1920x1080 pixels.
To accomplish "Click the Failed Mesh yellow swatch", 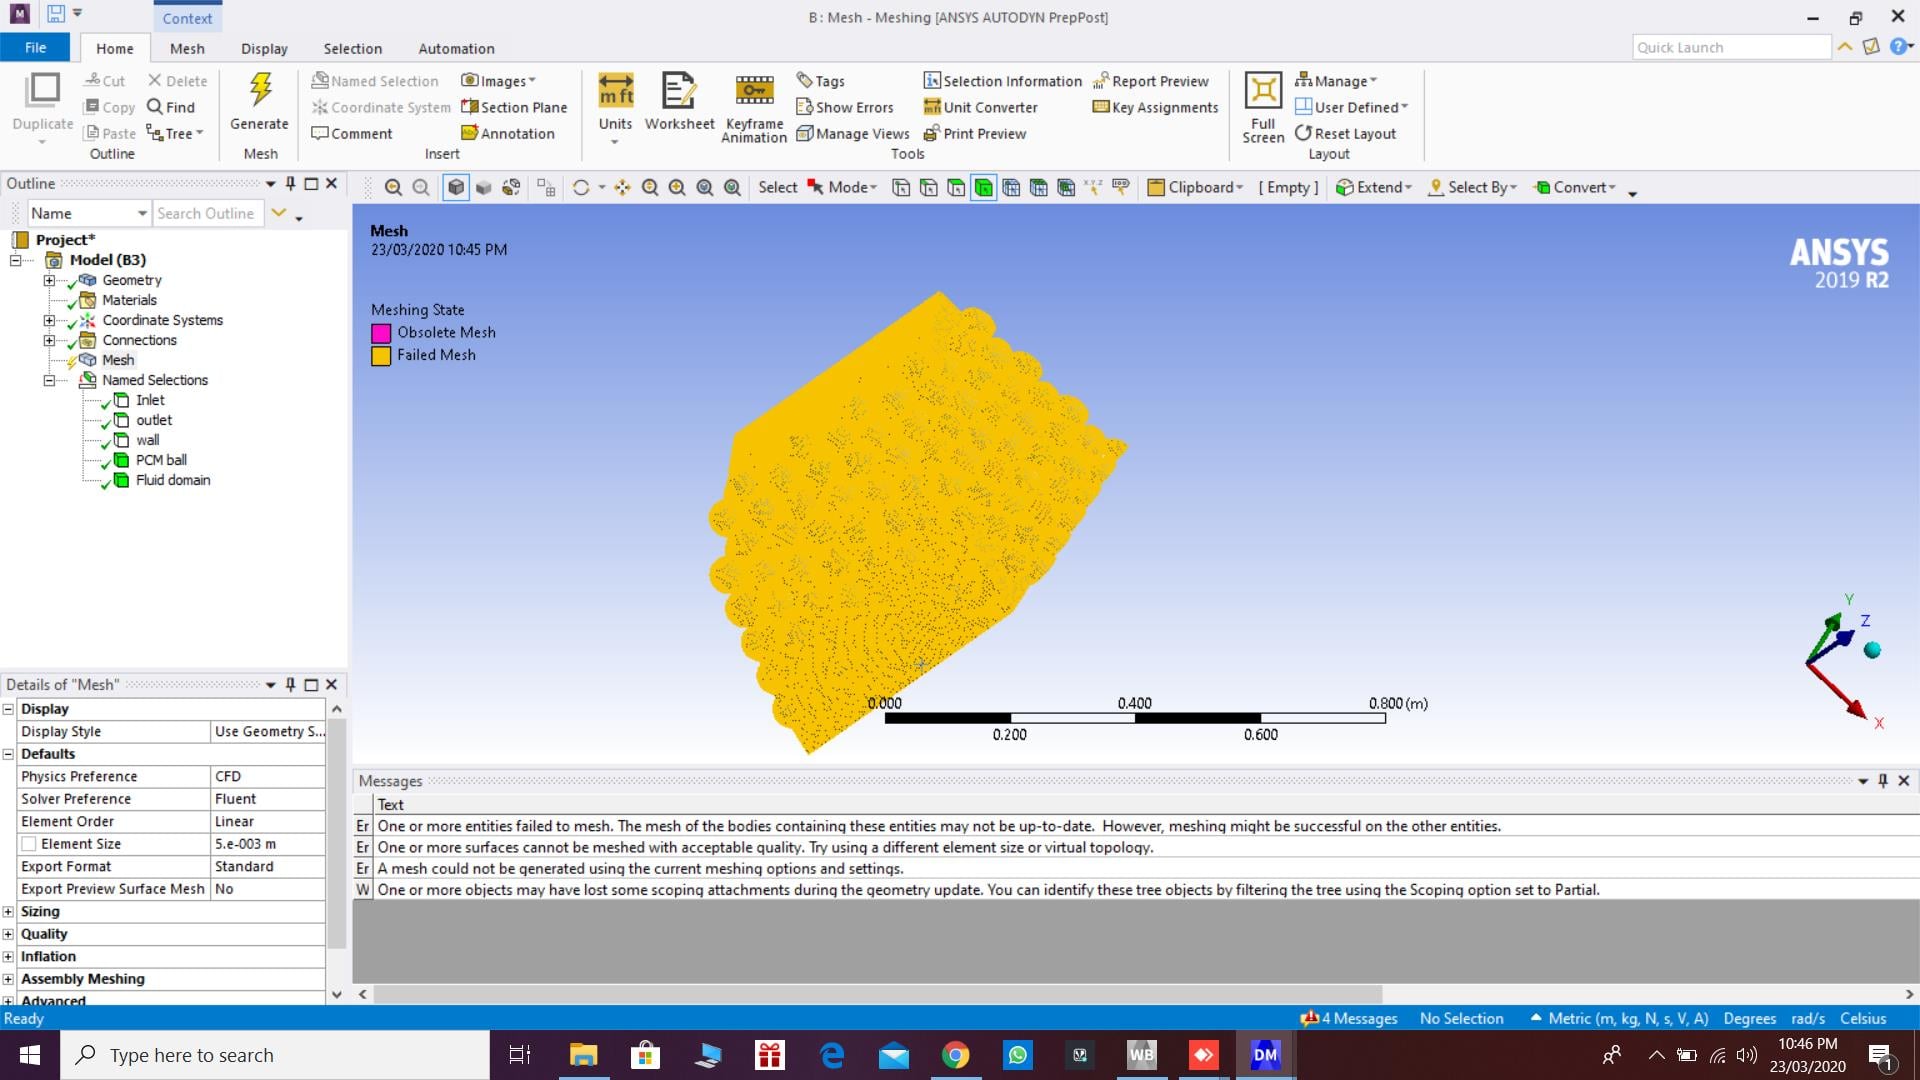I will (381, 355).
